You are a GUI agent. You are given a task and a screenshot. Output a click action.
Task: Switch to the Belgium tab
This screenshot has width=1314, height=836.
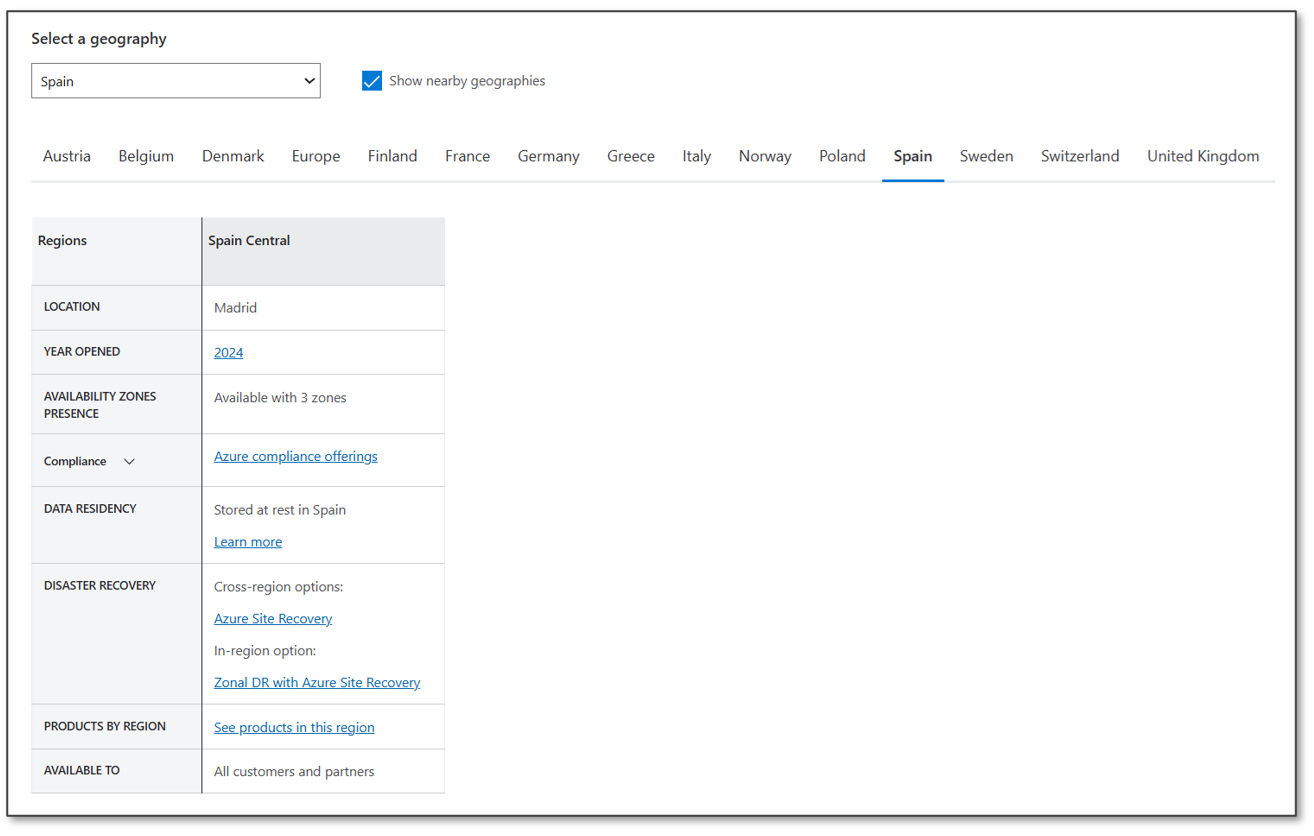(146, 156)
